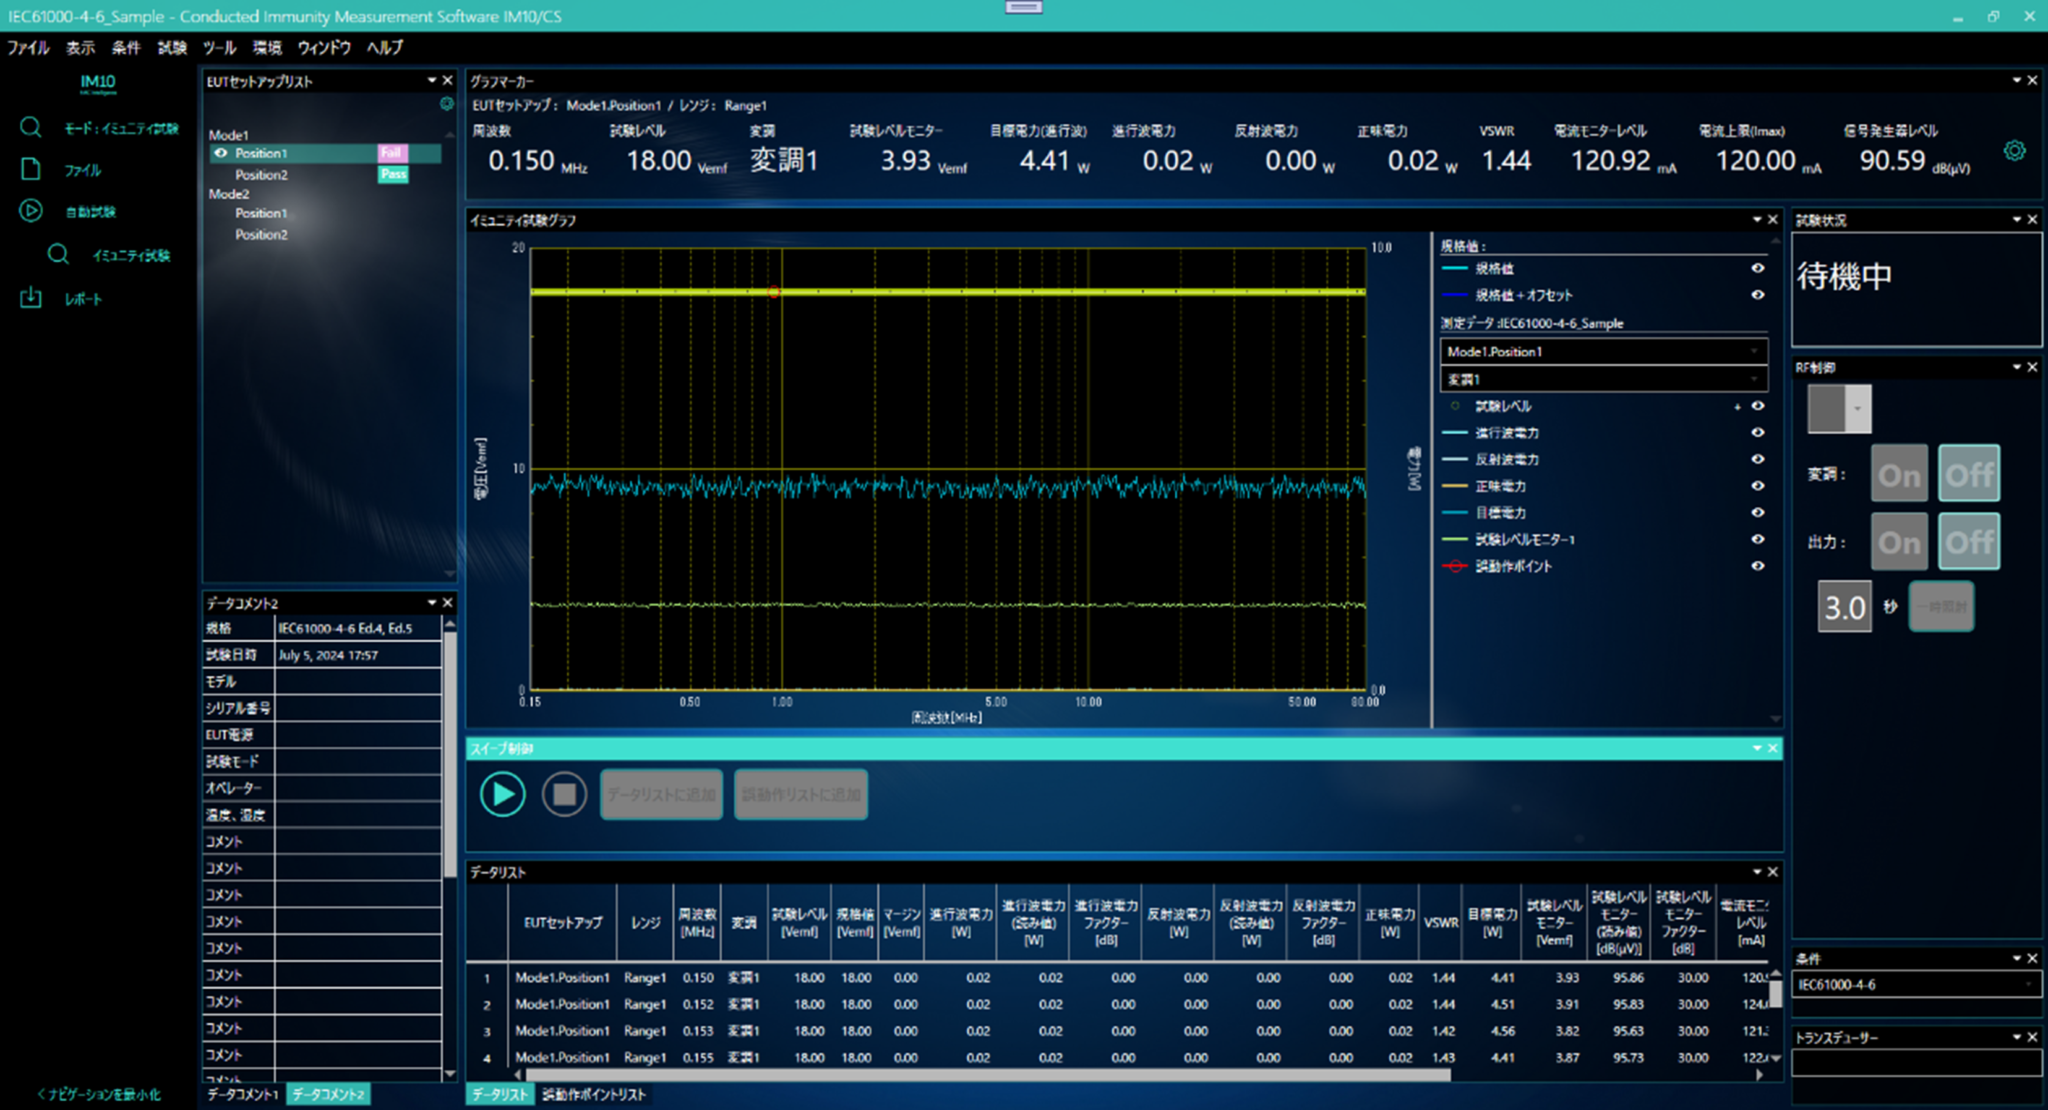
Task: Toggle visibility of 規格値 line
Action: (x=1757, y=268)
